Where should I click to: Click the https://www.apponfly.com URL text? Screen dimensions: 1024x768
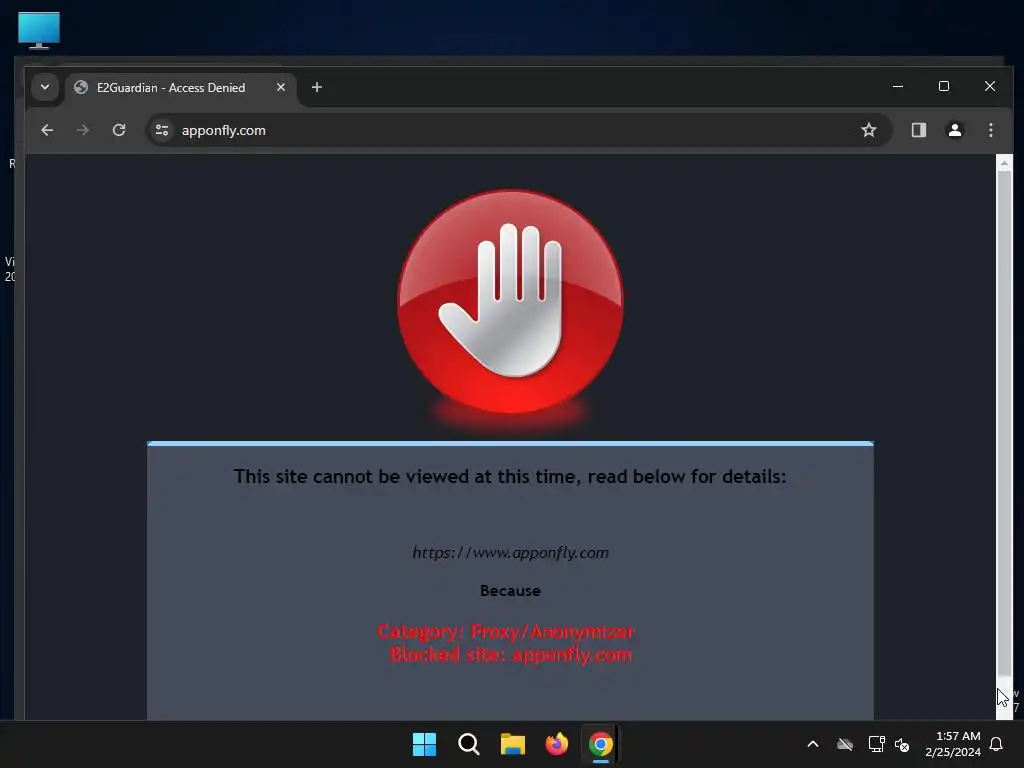click(x=510, y=552)
